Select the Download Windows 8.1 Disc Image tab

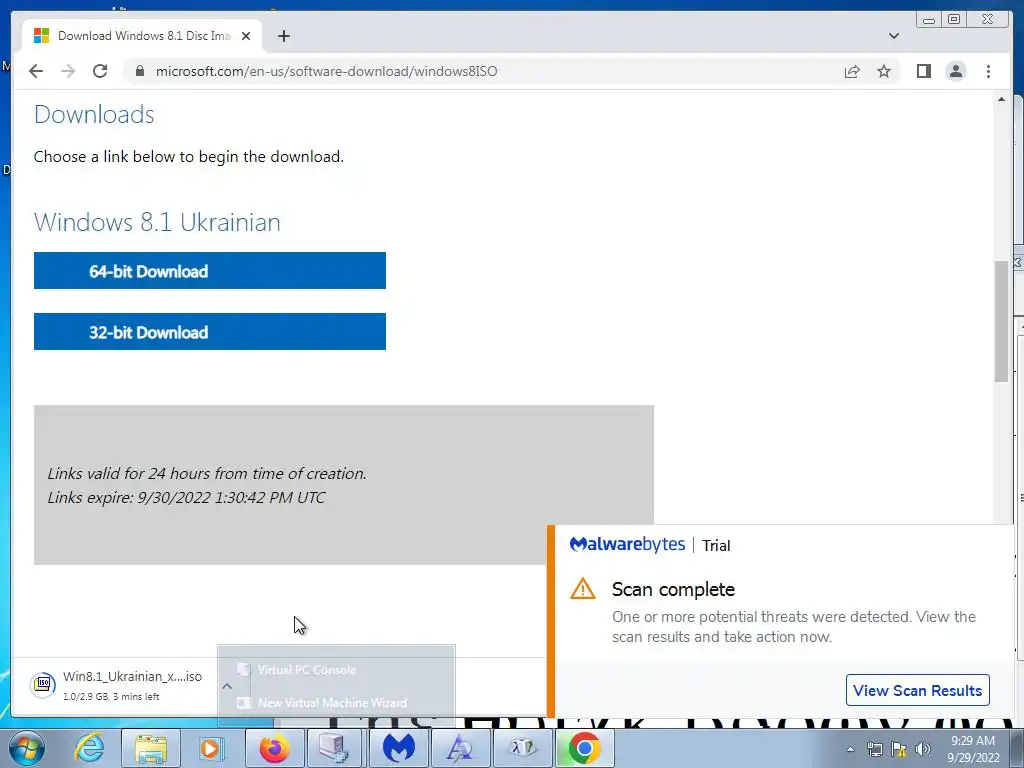click(142, 36)
